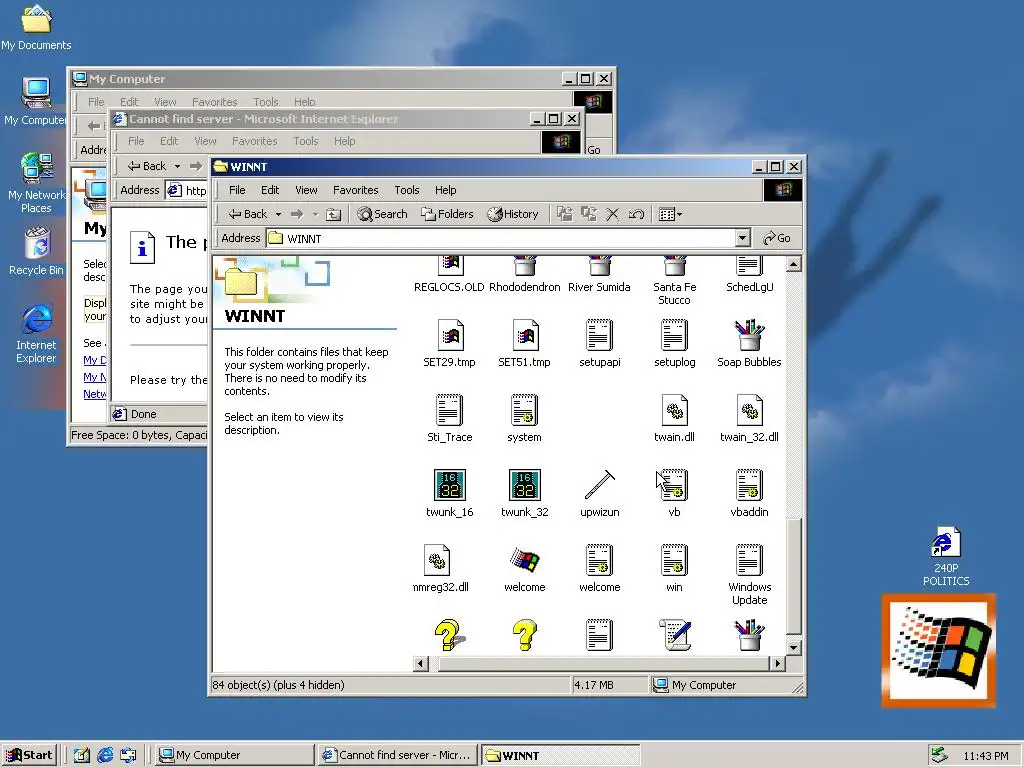The width and height of the screenshot is (1024, 768).
Task: Open the Help menu in WINNT window
Action: 445,190
